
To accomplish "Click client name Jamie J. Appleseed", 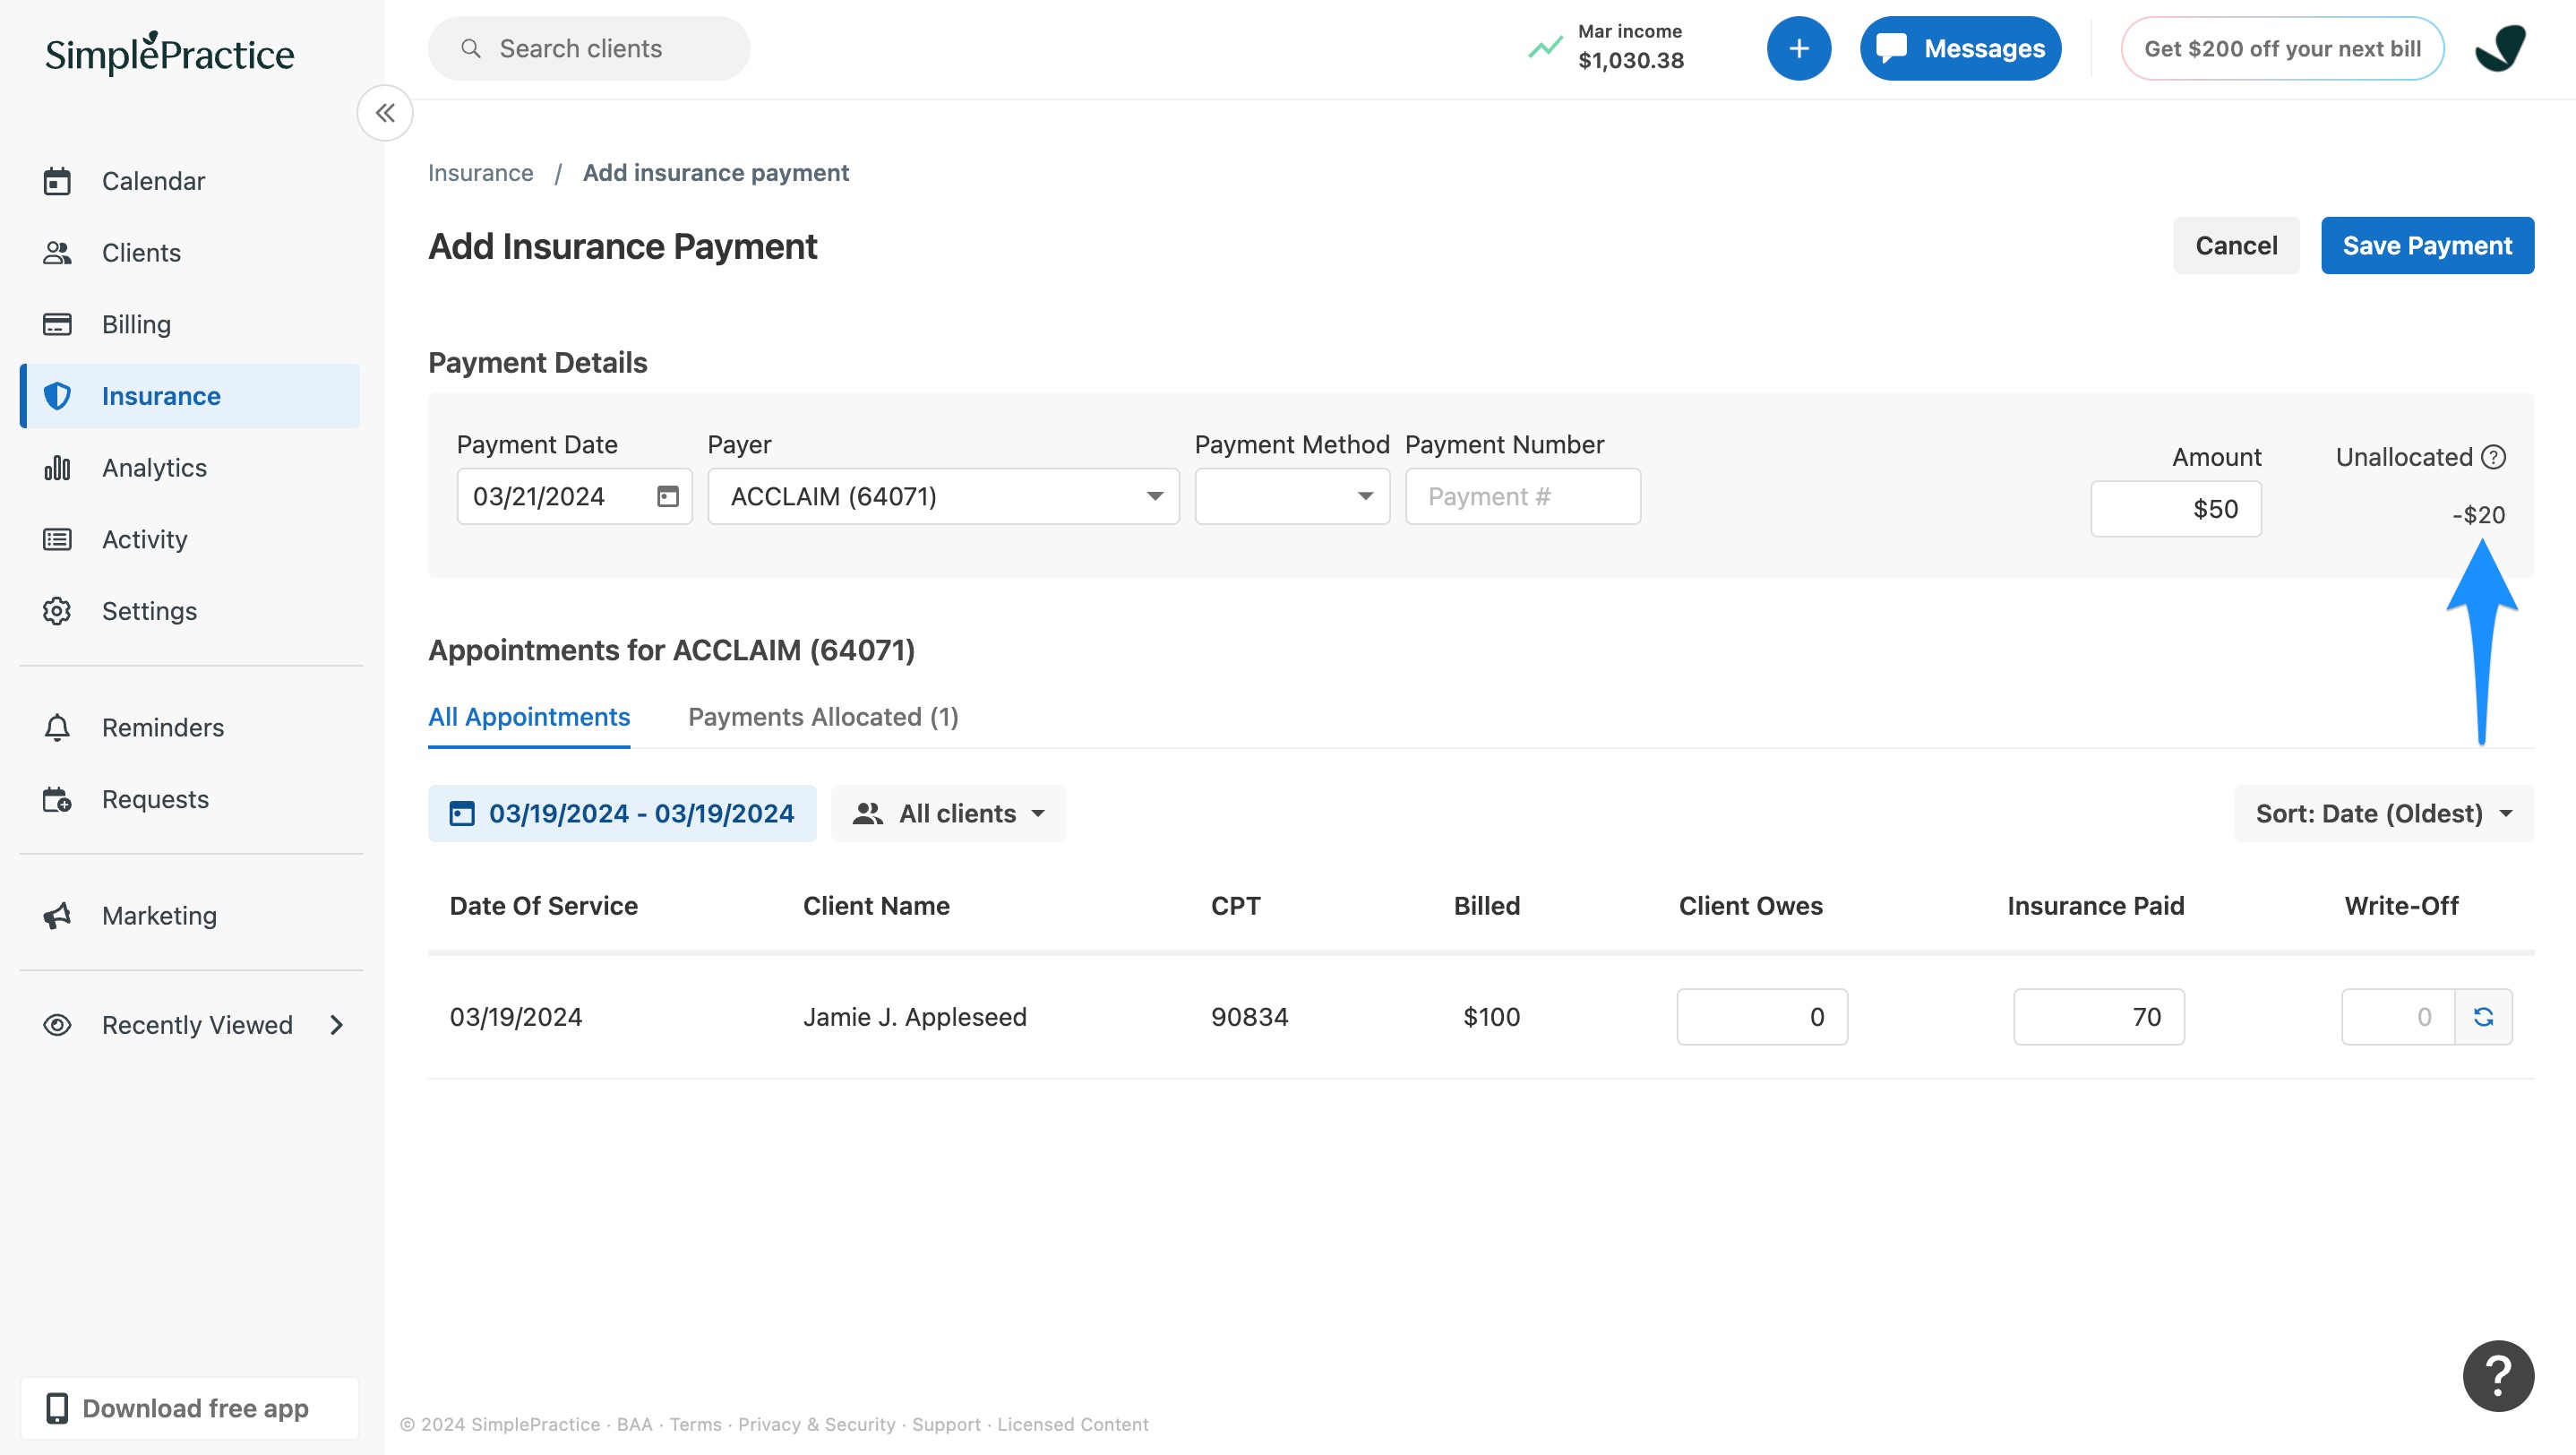I will coord(914,1017).
